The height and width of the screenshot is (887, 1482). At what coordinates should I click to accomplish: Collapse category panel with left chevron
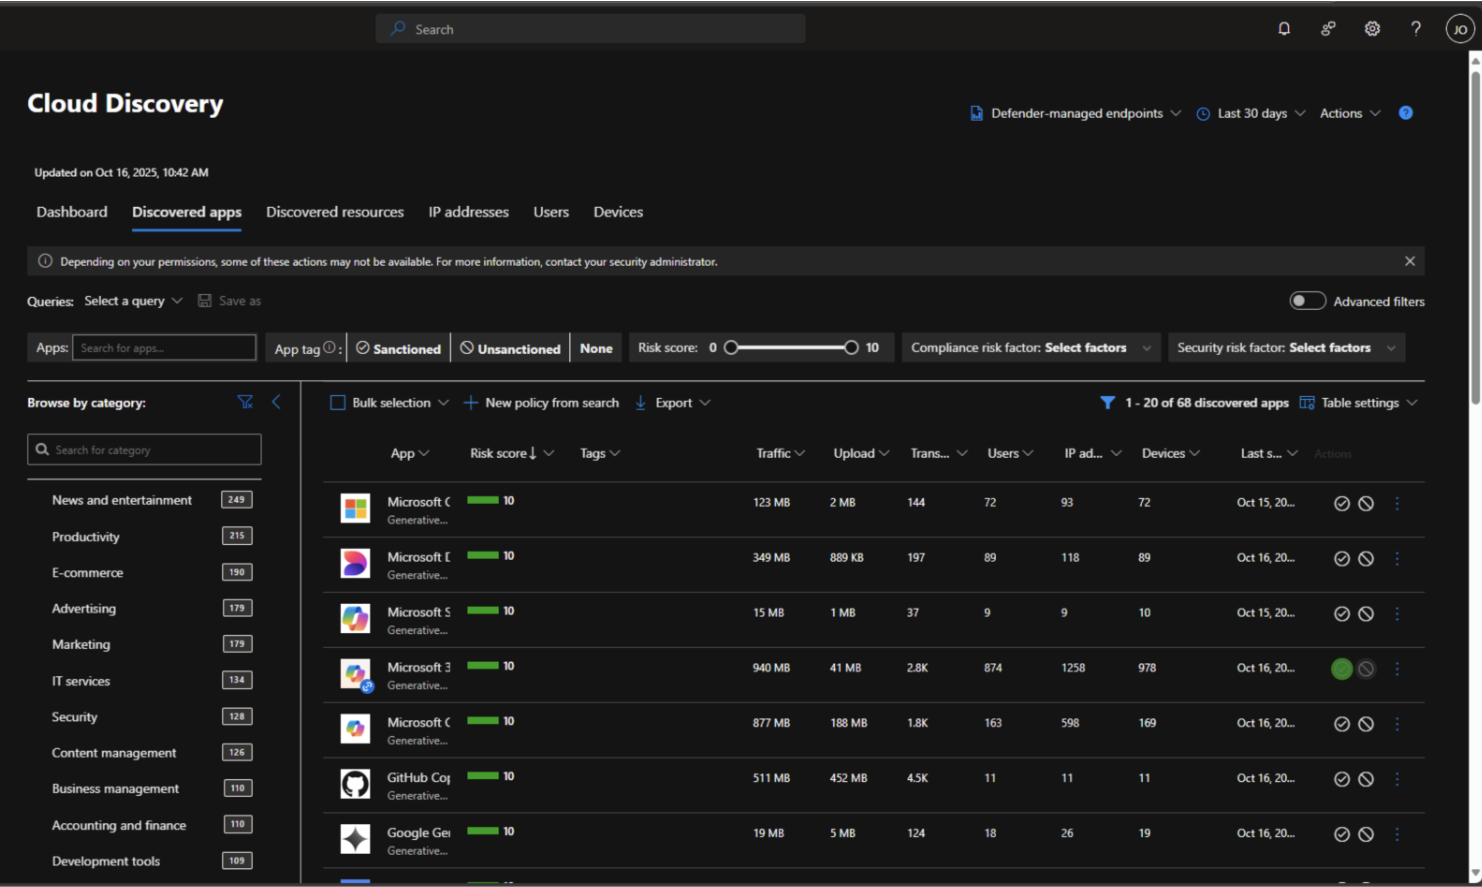[x=276, y=402]
